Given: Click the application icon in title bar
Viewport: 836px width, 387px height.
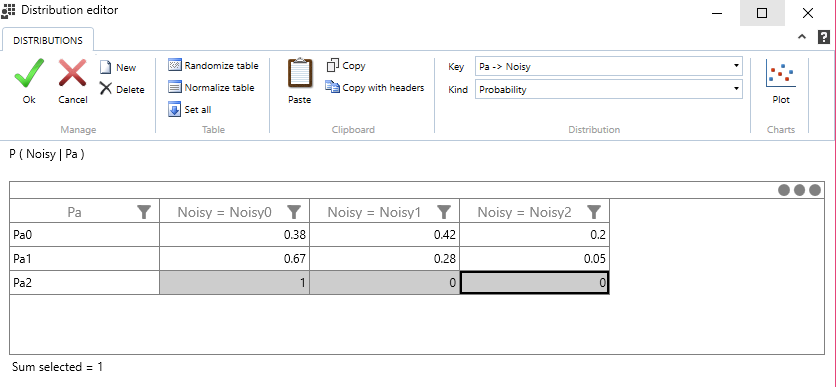Looking at the screenshot, I should point(9,11).
